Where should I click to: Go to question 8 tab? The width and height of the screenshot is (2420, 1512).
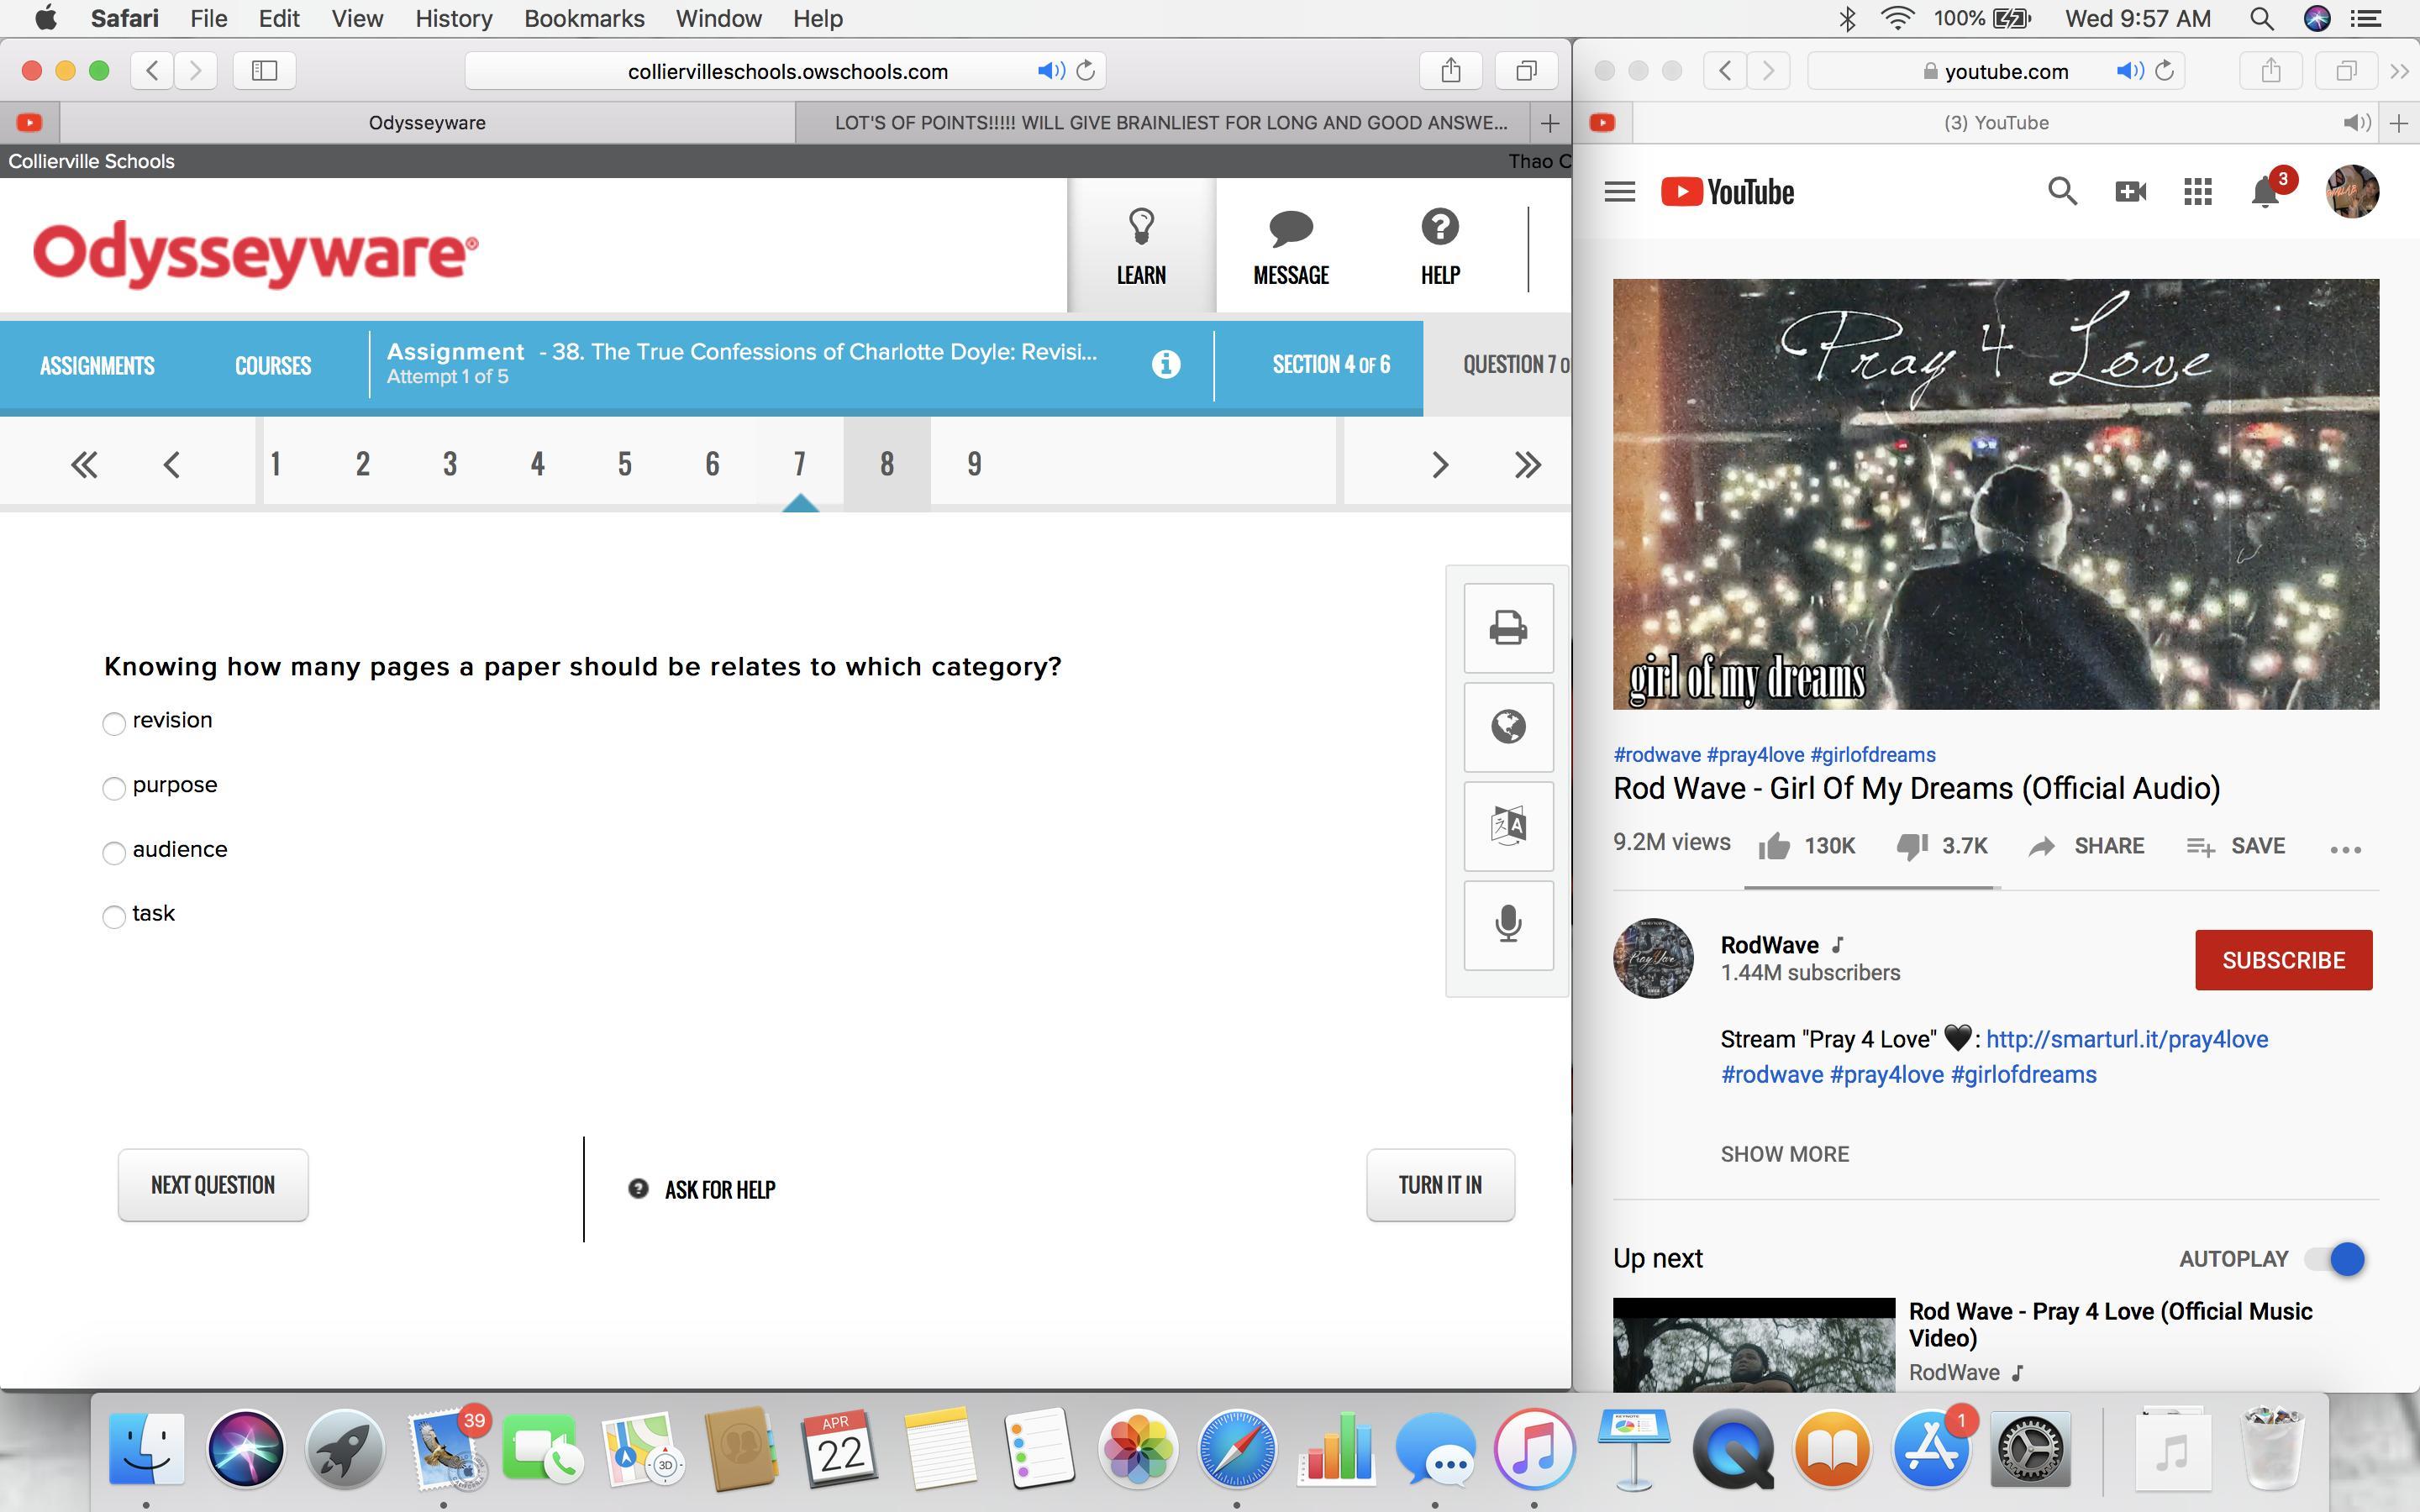[886, 464]
